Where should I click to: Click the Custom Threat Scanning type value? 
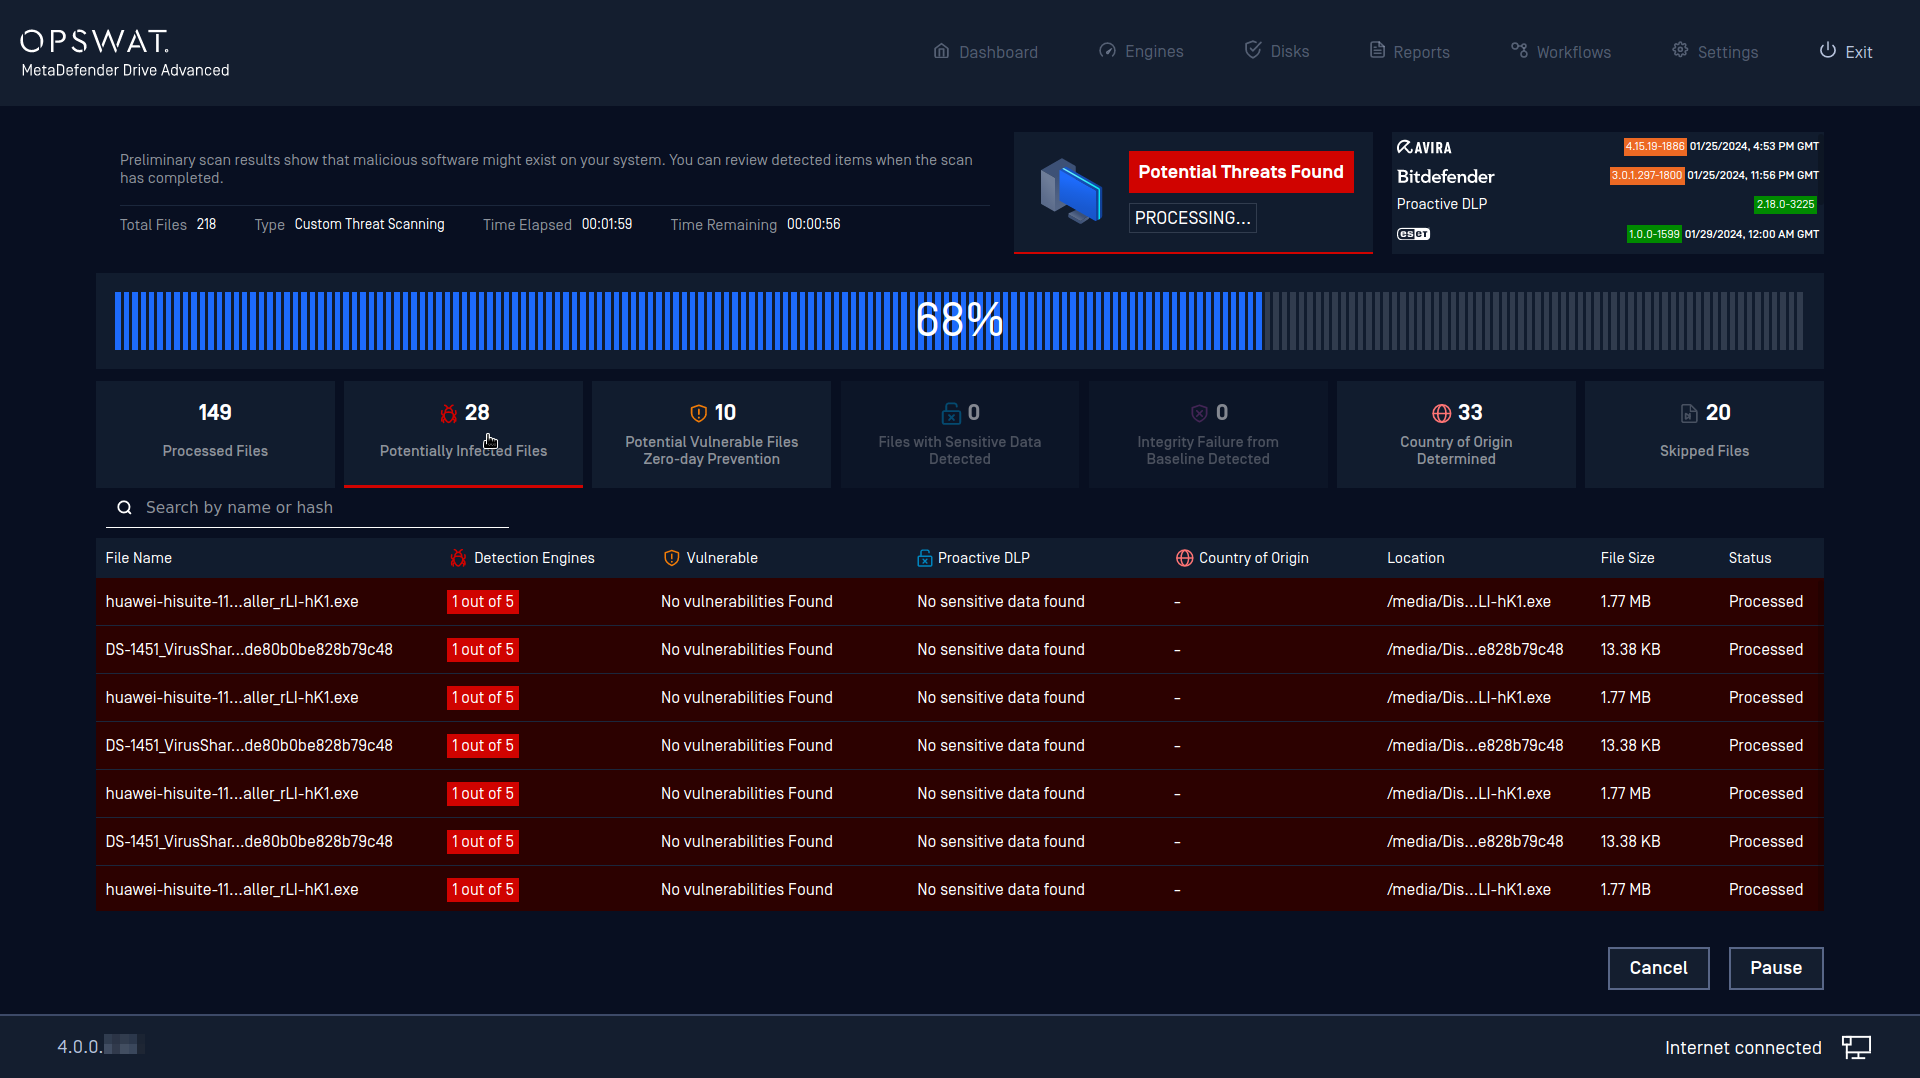(369, 224)
